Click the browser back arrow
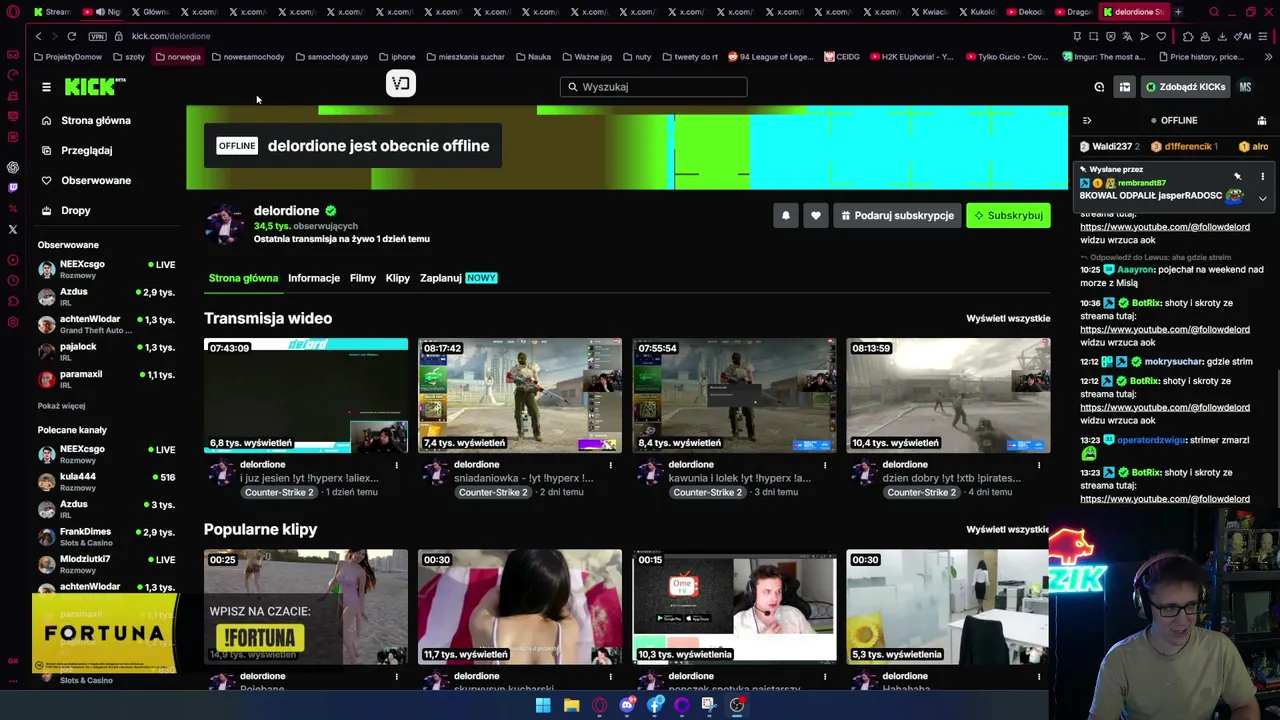The height and width of the screenshot is (720, 1280). (x=38, y=36)
